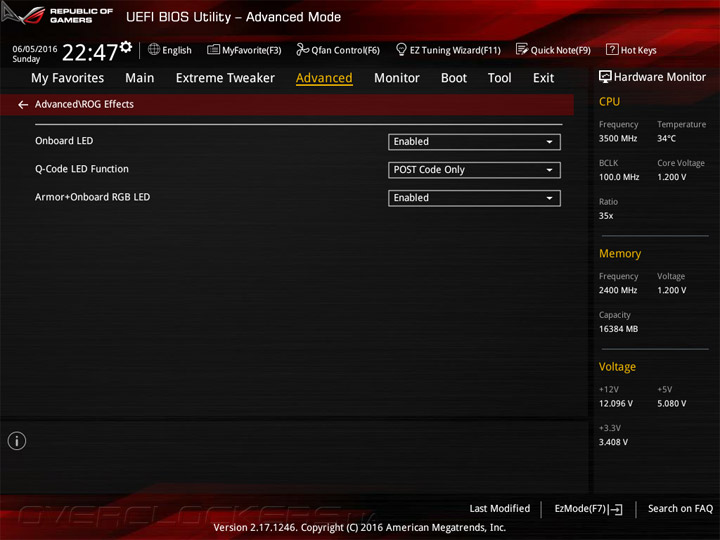Click Search on FAQ

[x=681, y=509]
